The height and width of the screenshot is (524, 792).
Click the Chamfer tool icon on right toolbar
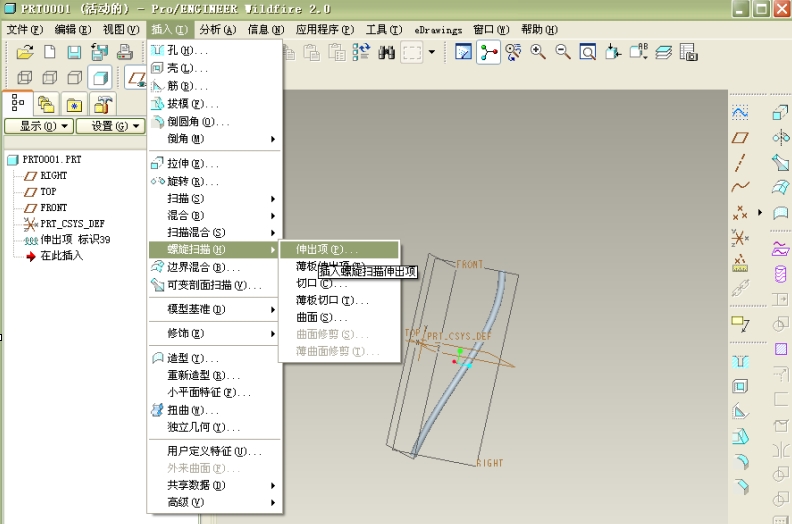pyautogui.click(x=740, y=486)
